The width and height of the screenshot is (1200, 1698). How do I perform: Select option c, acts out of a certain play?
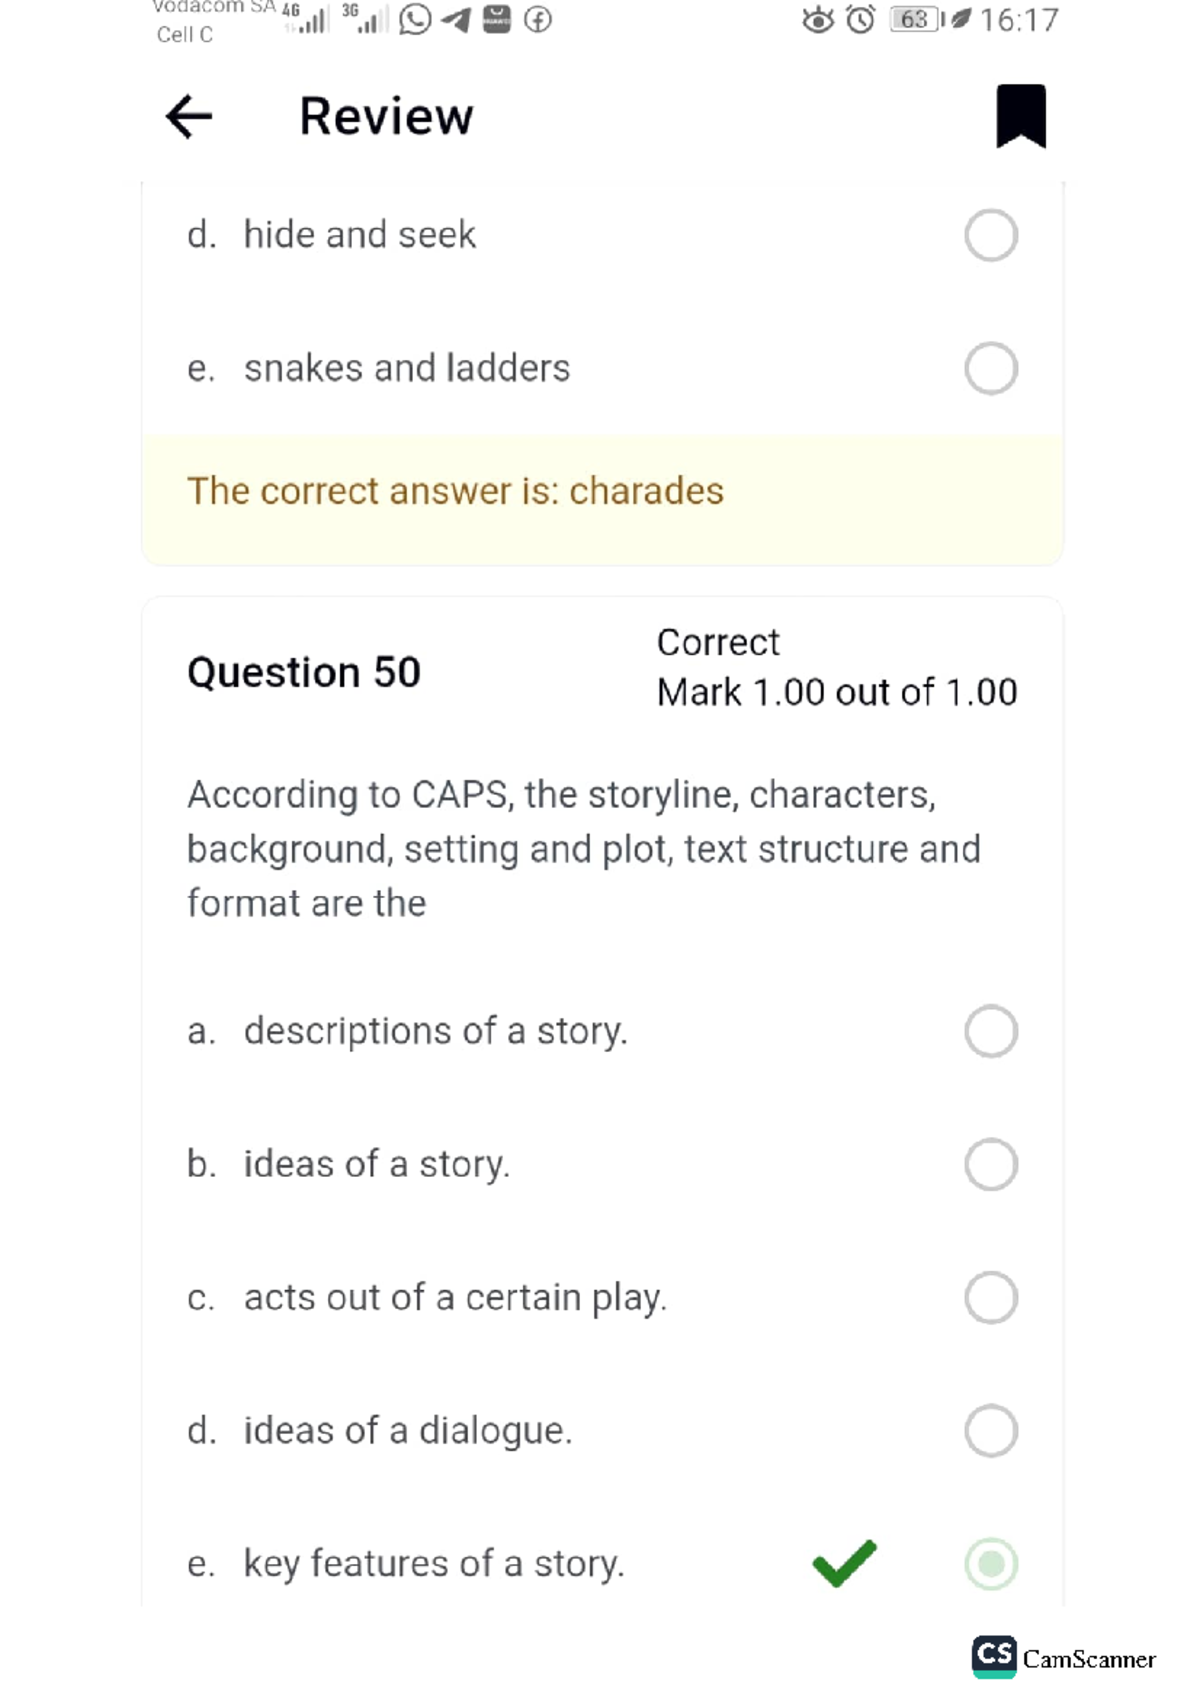click(990, 1297)
